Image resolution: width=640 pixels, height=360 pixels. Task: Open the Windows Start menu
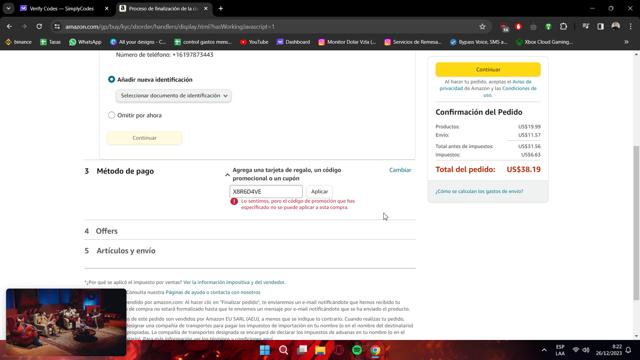coord(265,350)
